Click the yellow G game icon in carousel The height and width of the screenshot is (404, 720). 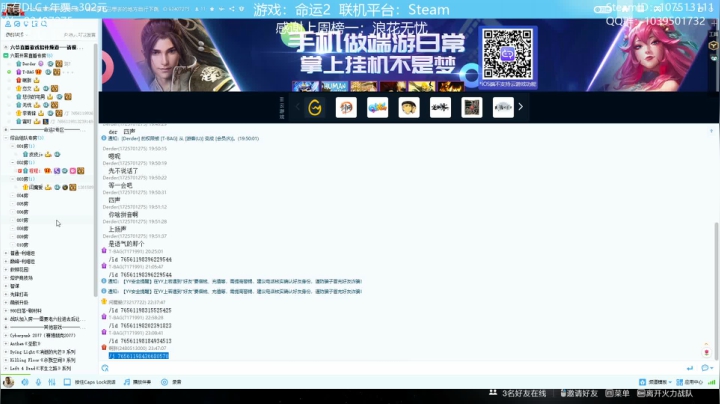(315, 108)
